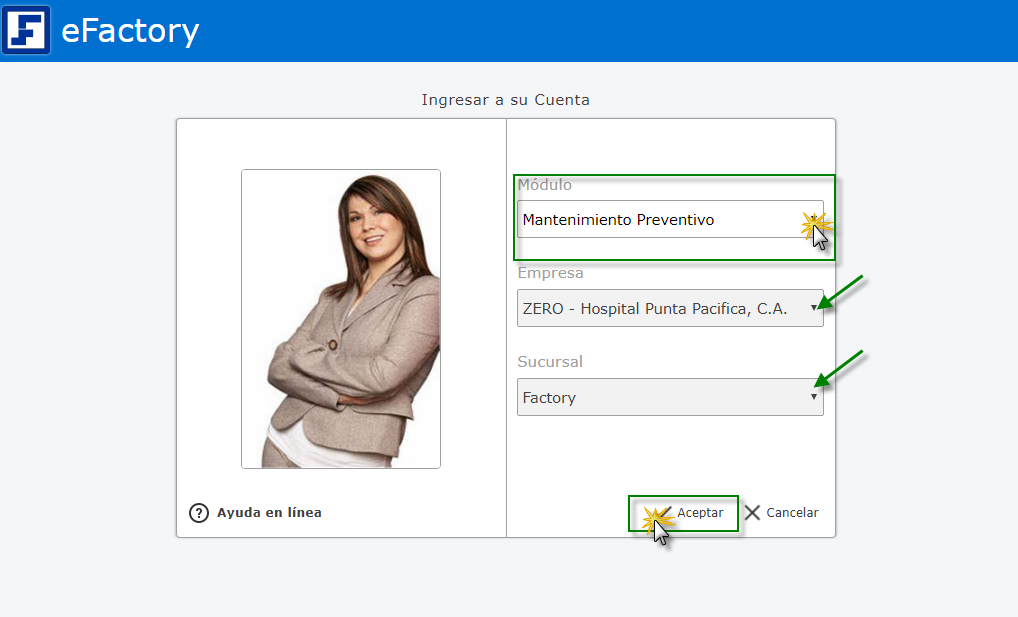Expand the Empresa dropdown arrow

pos(813,309)
